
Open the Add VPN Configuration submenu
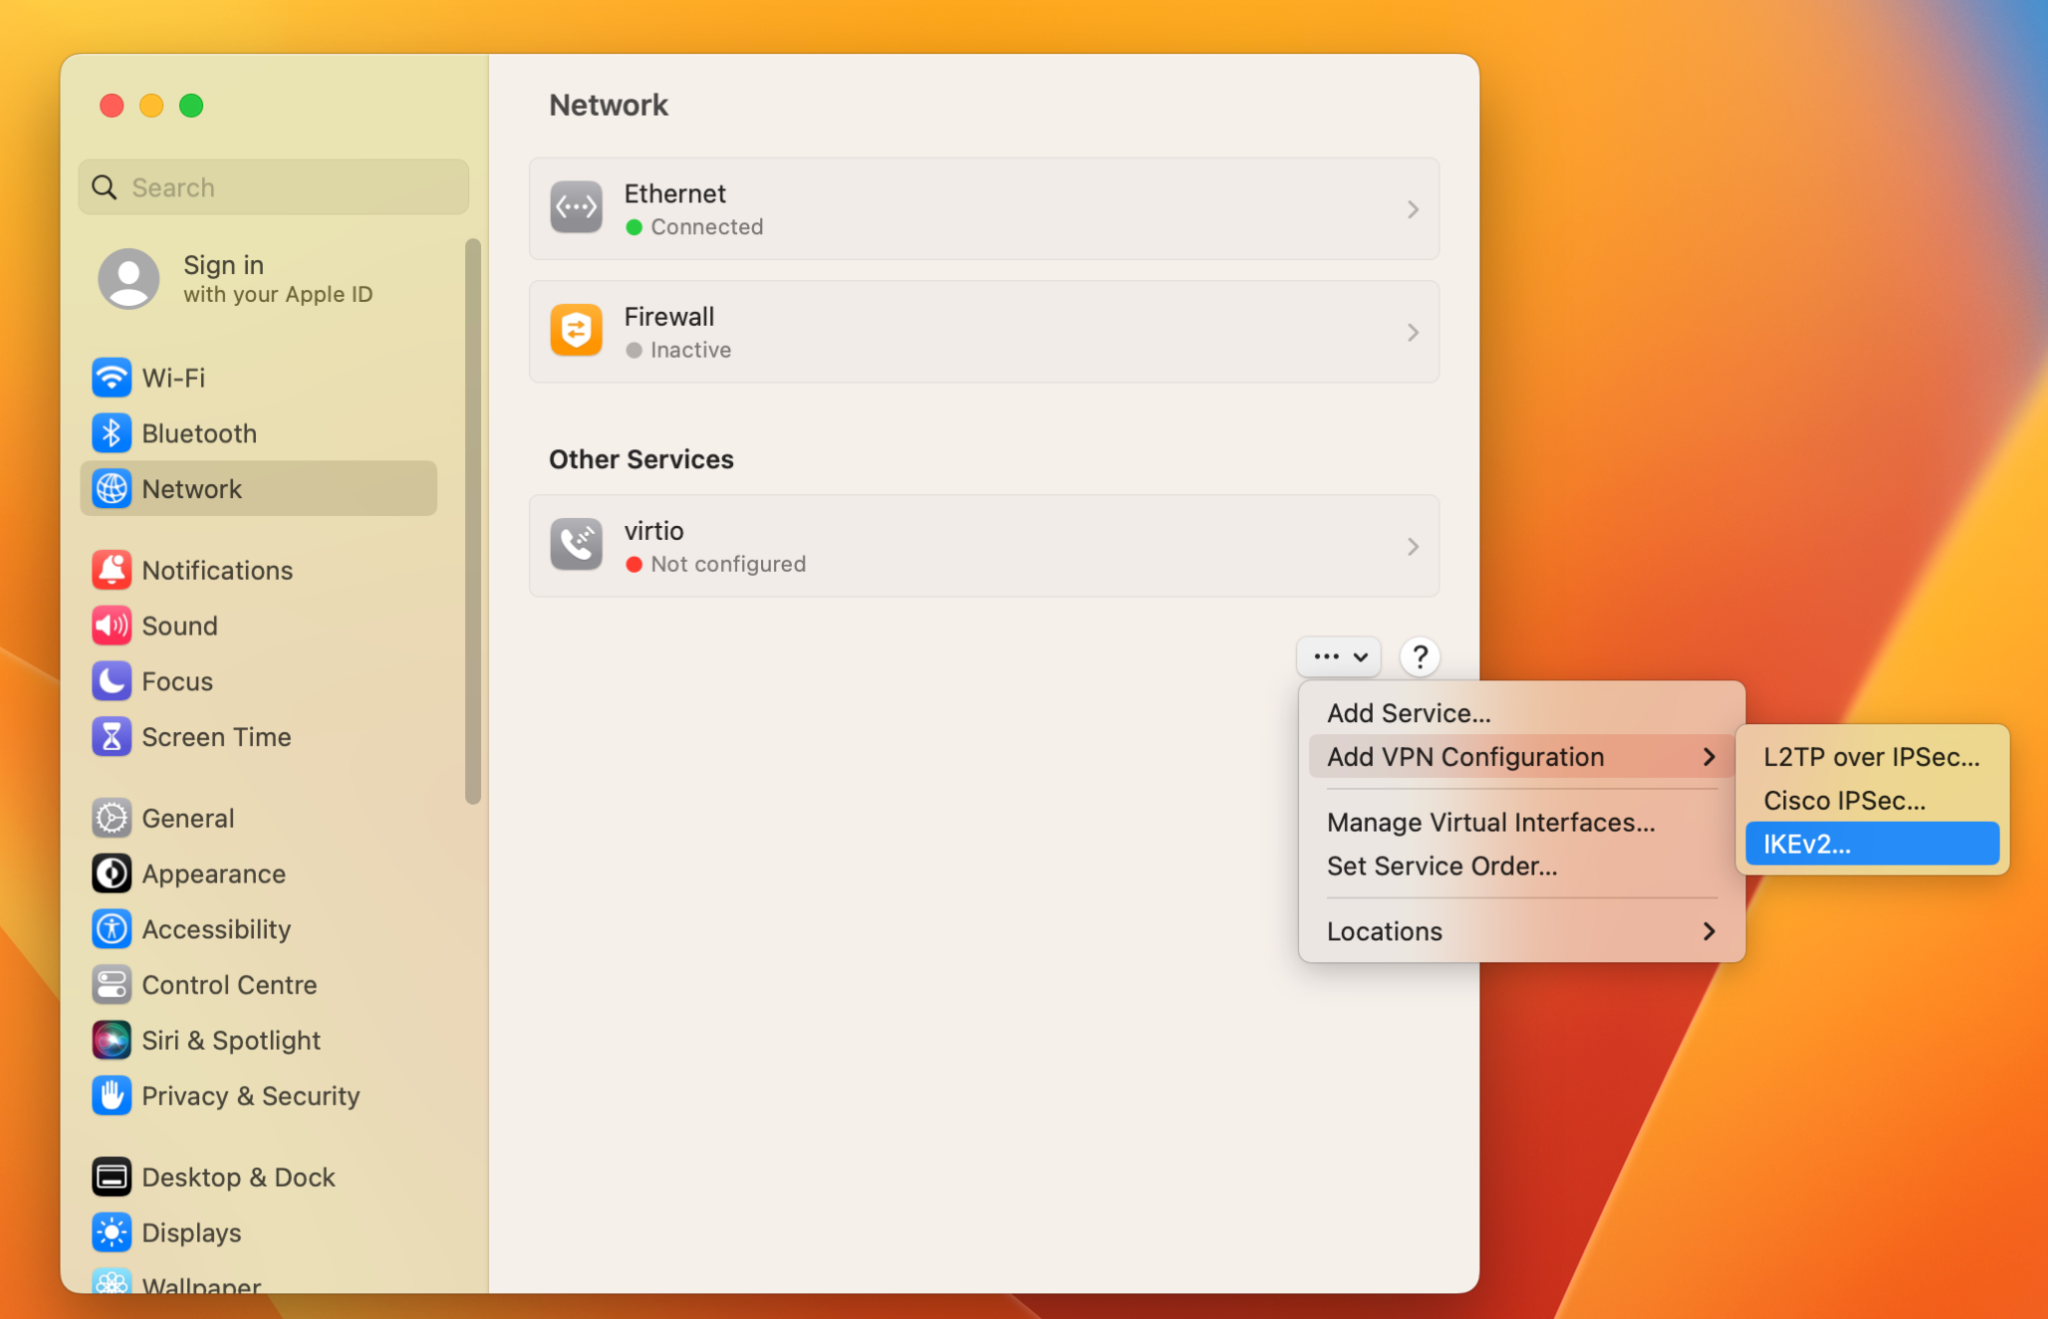1466,757
